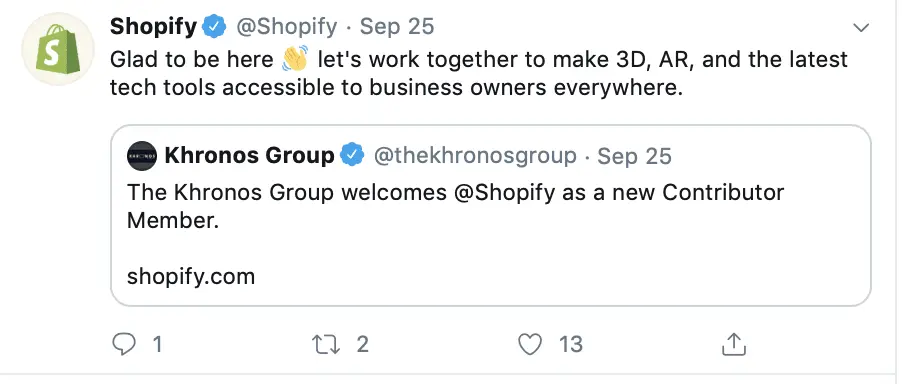902x384 pixels.
Task: Open the share tweet icon
Action: tap(733, 344)
